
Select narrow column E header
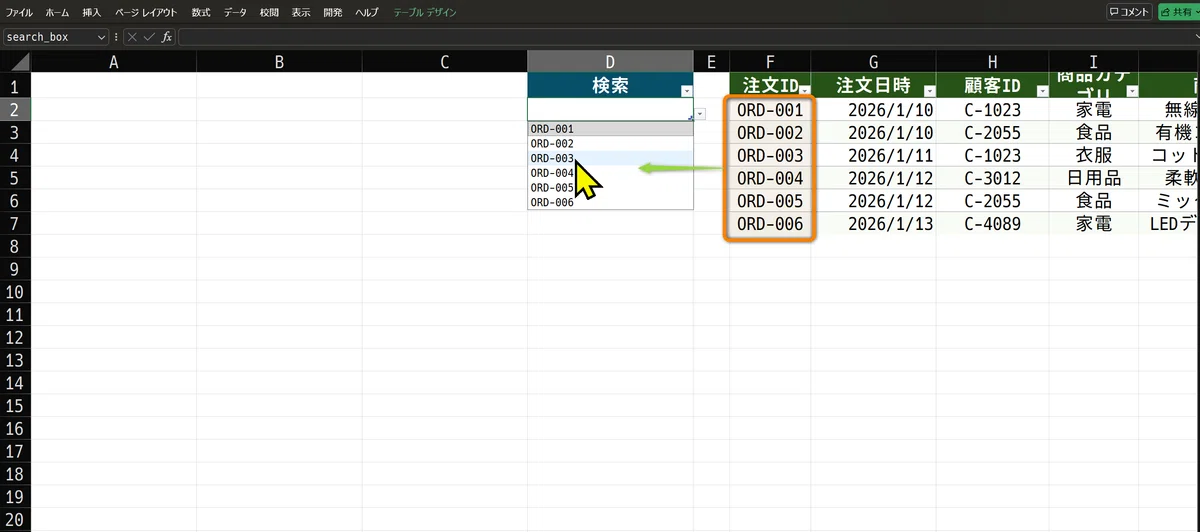pyautogui.click(x=711, y=62)
